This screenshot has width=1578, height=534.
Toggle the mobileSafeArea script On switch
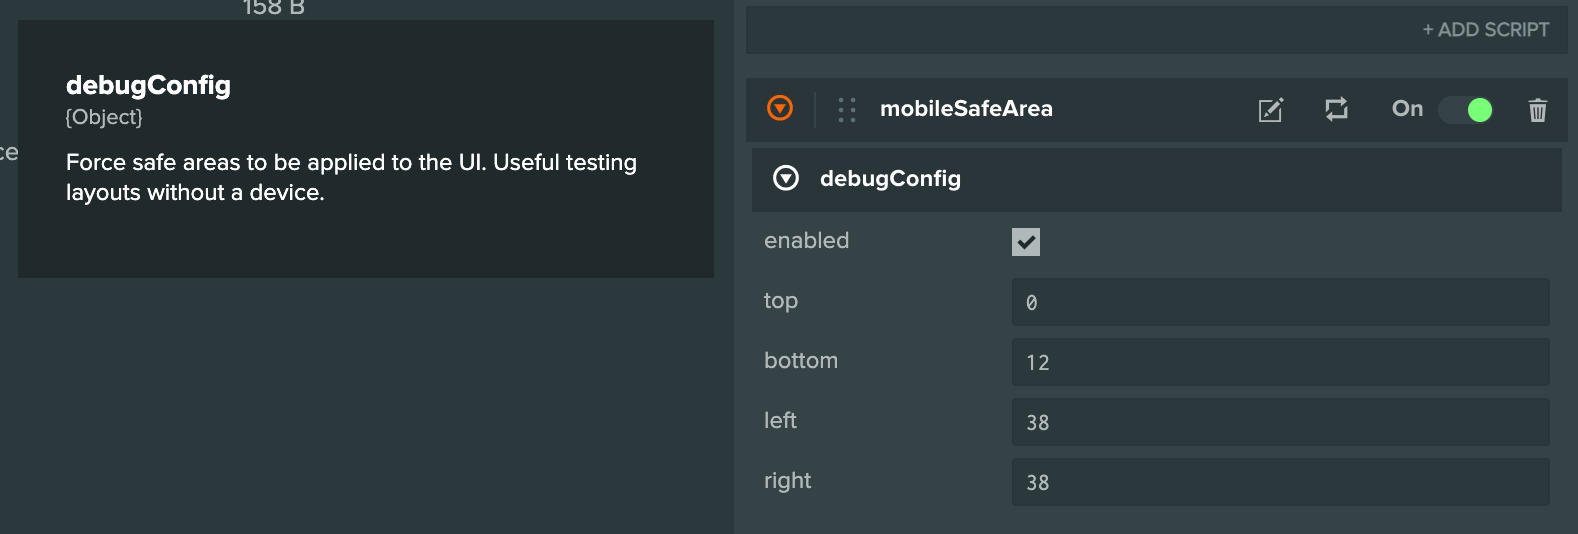1466,110
